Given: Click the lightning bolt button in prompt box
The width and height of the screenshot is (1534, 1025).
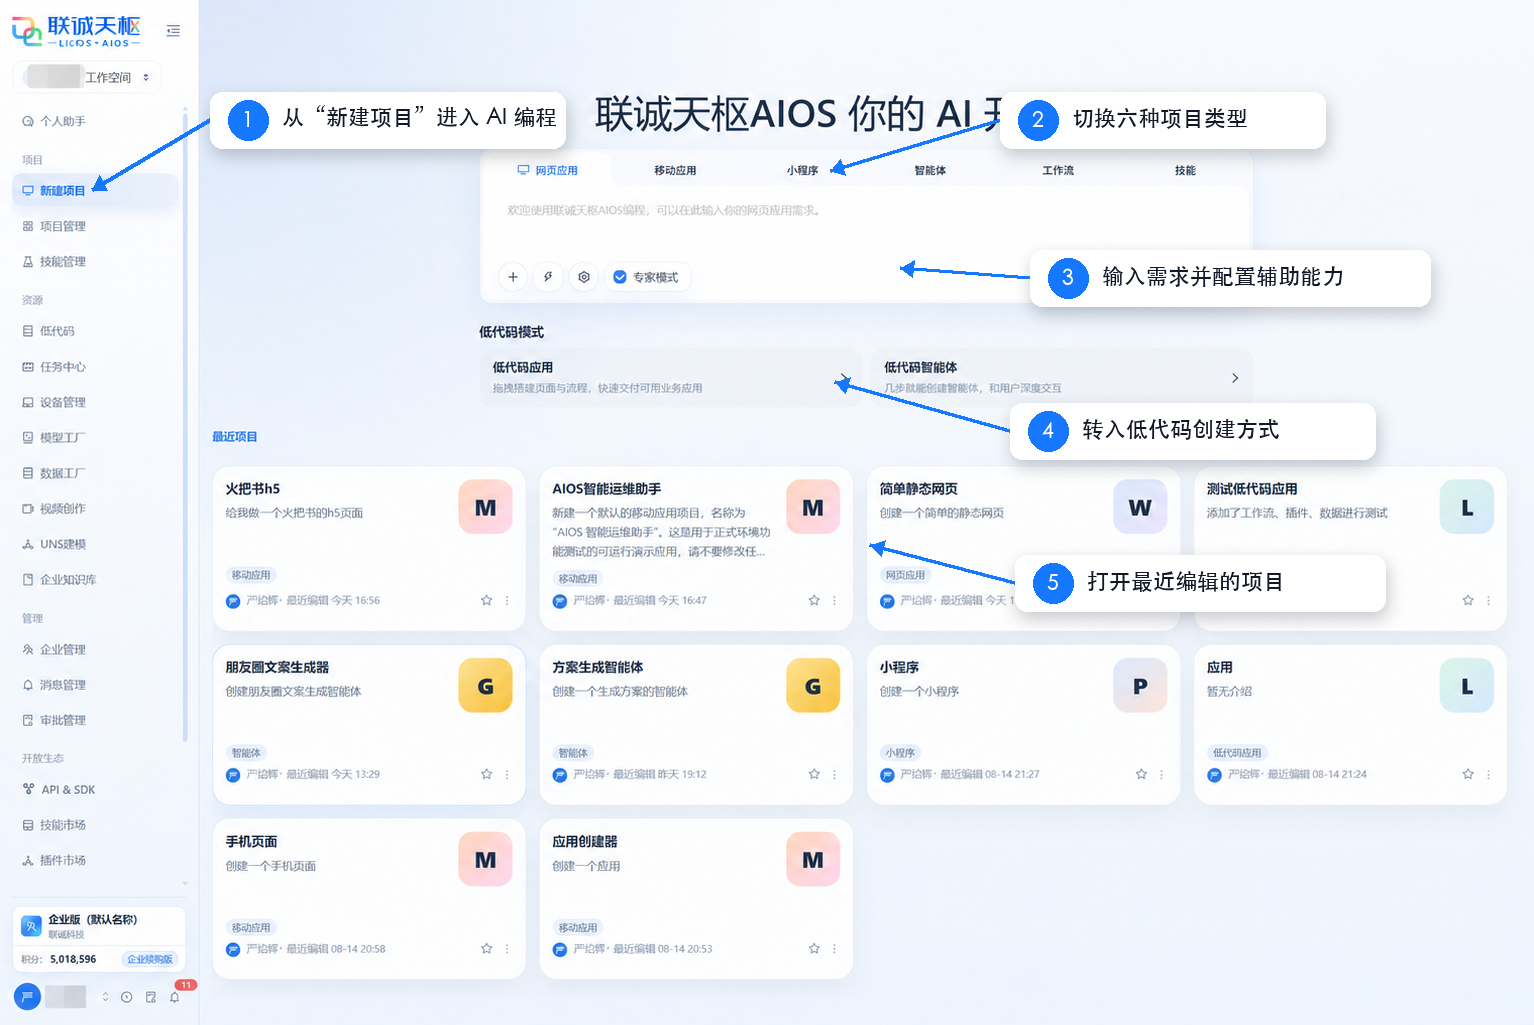Looking at the screenshot, I should point(548,277).
